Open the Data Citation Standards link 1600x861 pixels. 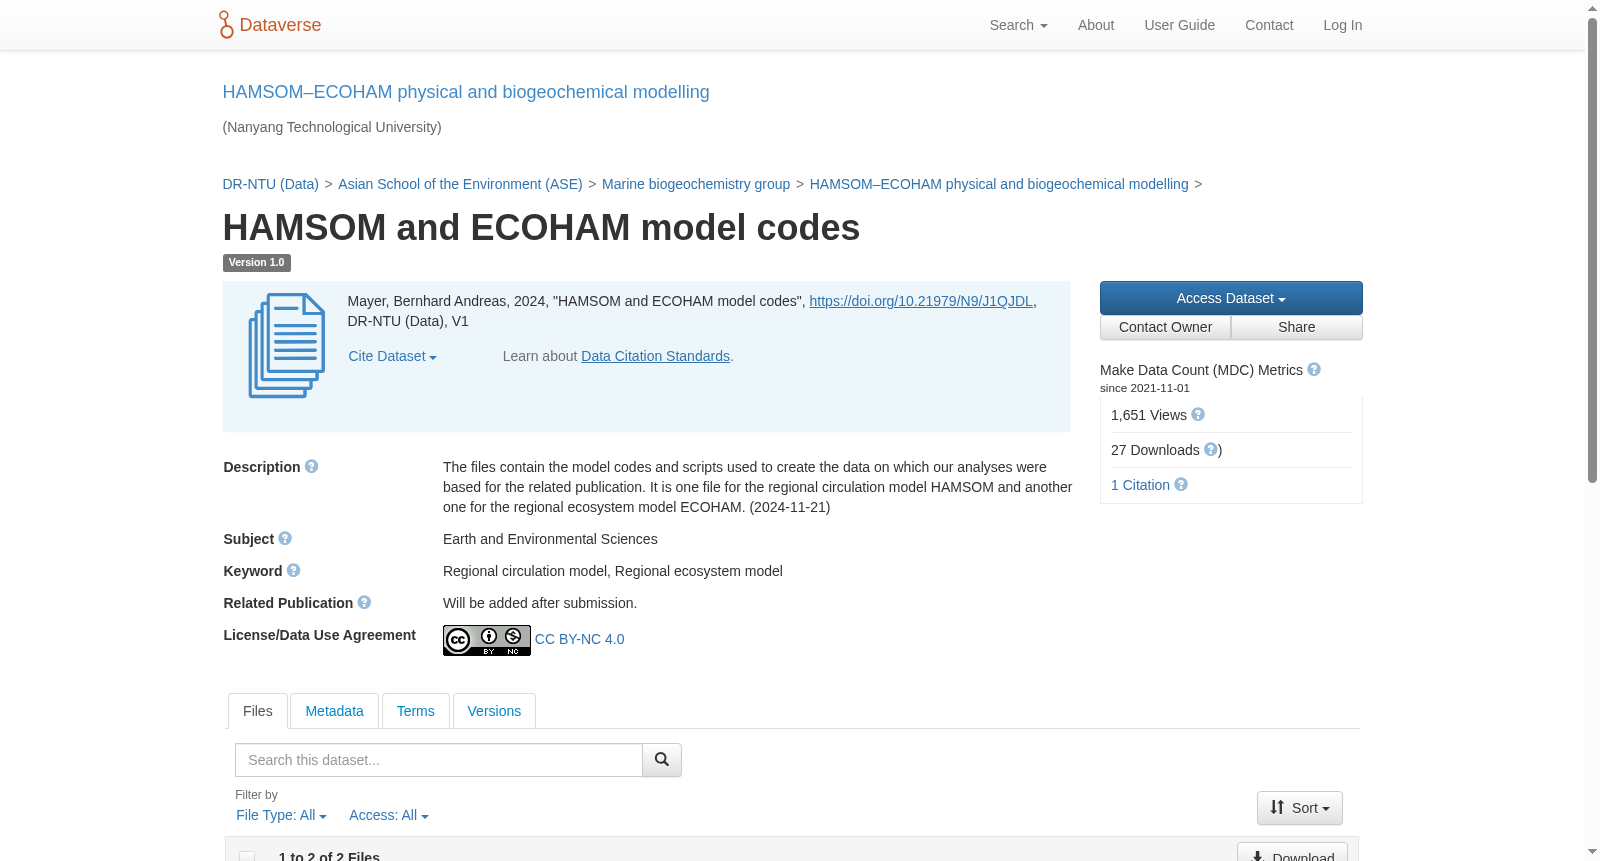655,357
